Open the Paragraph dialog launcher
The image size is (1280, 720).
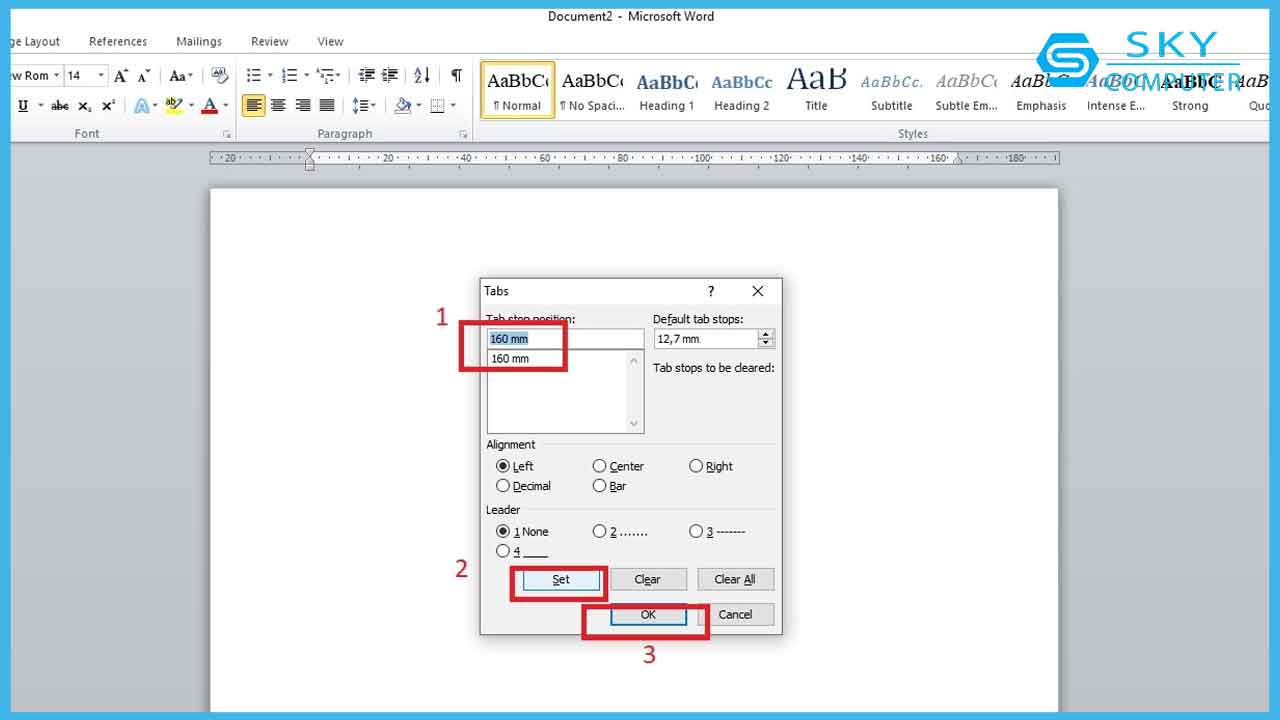pyautogui.click(x=463, y=134)
